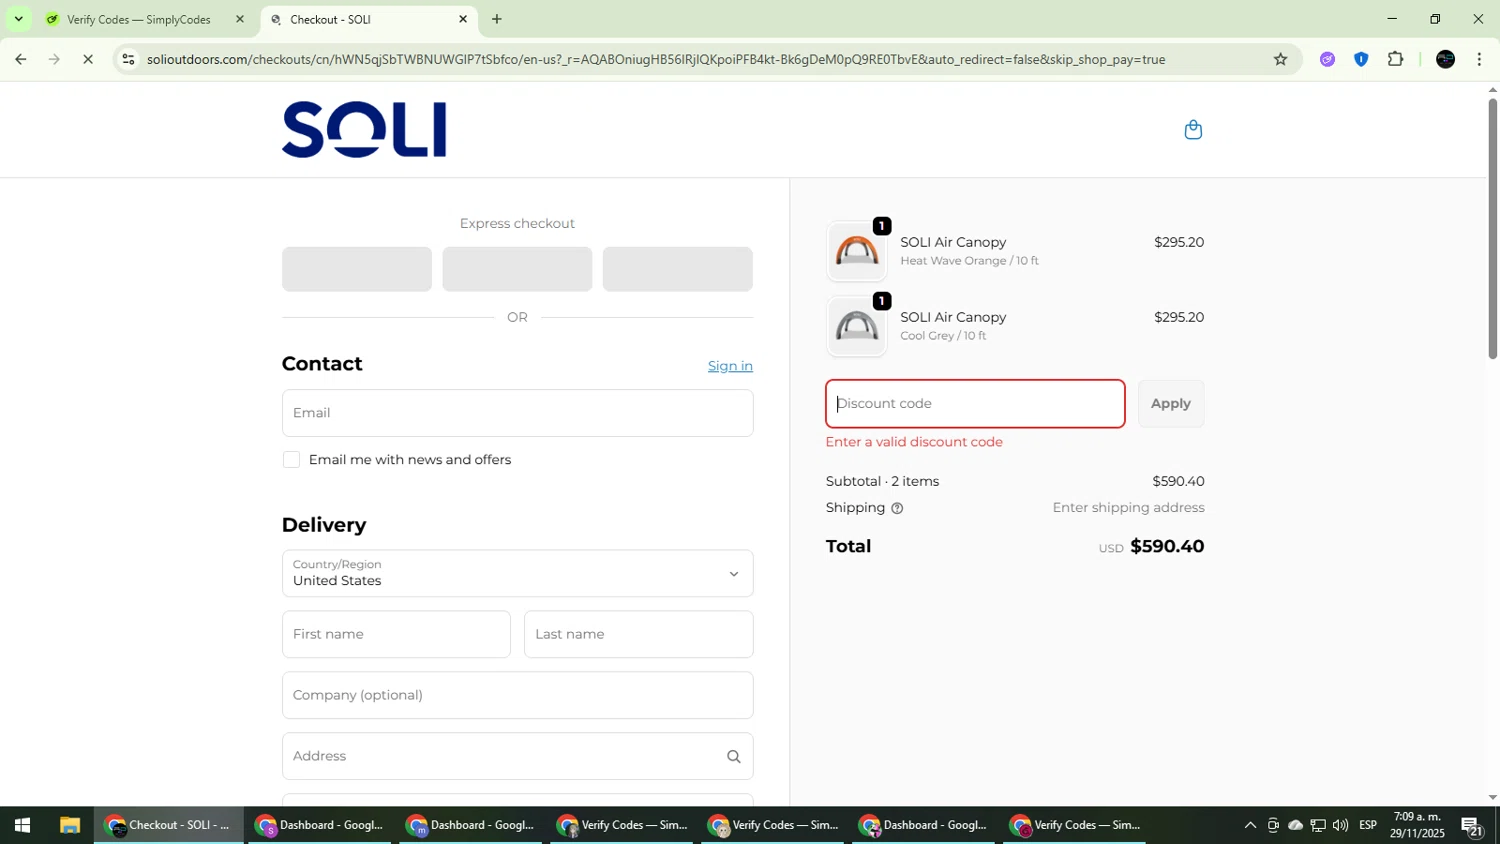Screen dimensions: 1500x844
Task: Open the network icon in system tray
Action: coord(1318,825)
